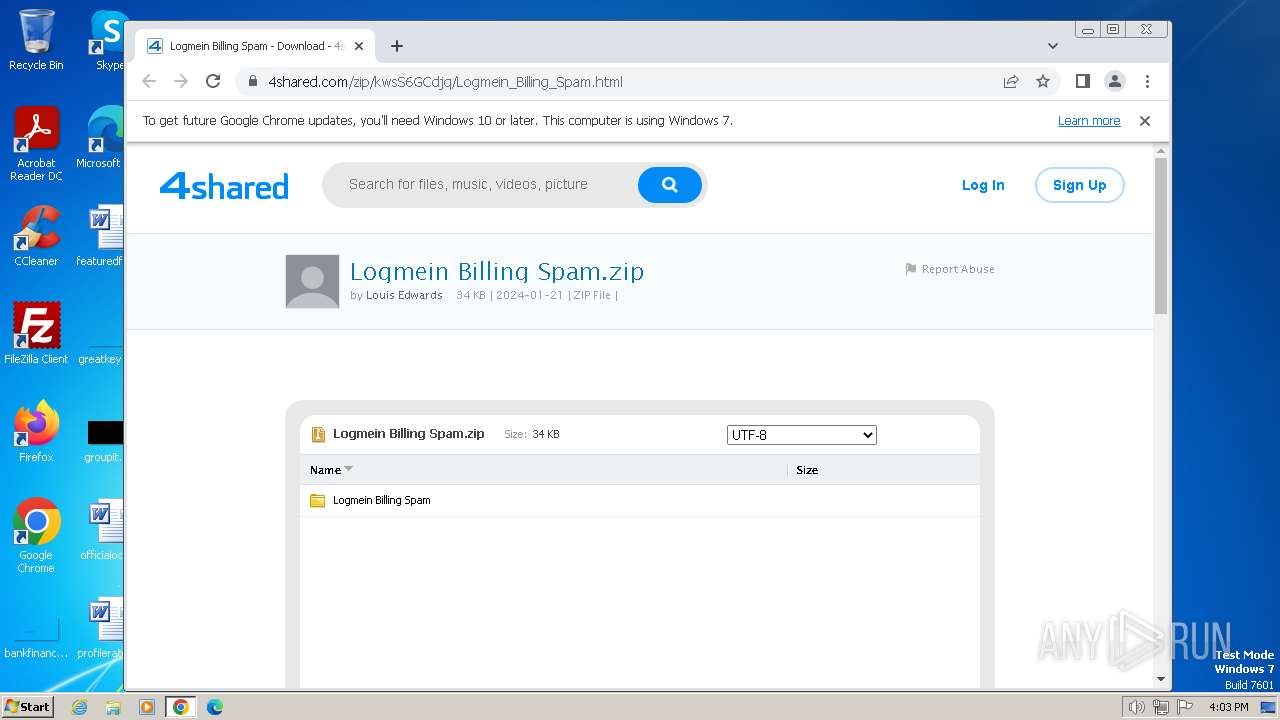Click the Sign Up button

[x=1080, y=185]
